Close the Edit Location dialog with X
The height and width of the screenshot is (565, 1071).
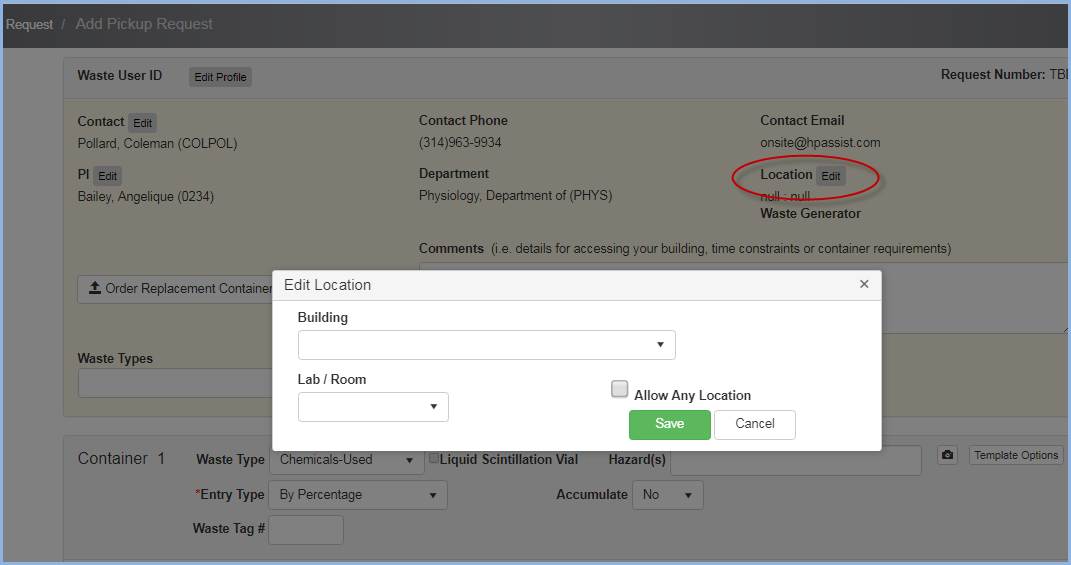864,285
